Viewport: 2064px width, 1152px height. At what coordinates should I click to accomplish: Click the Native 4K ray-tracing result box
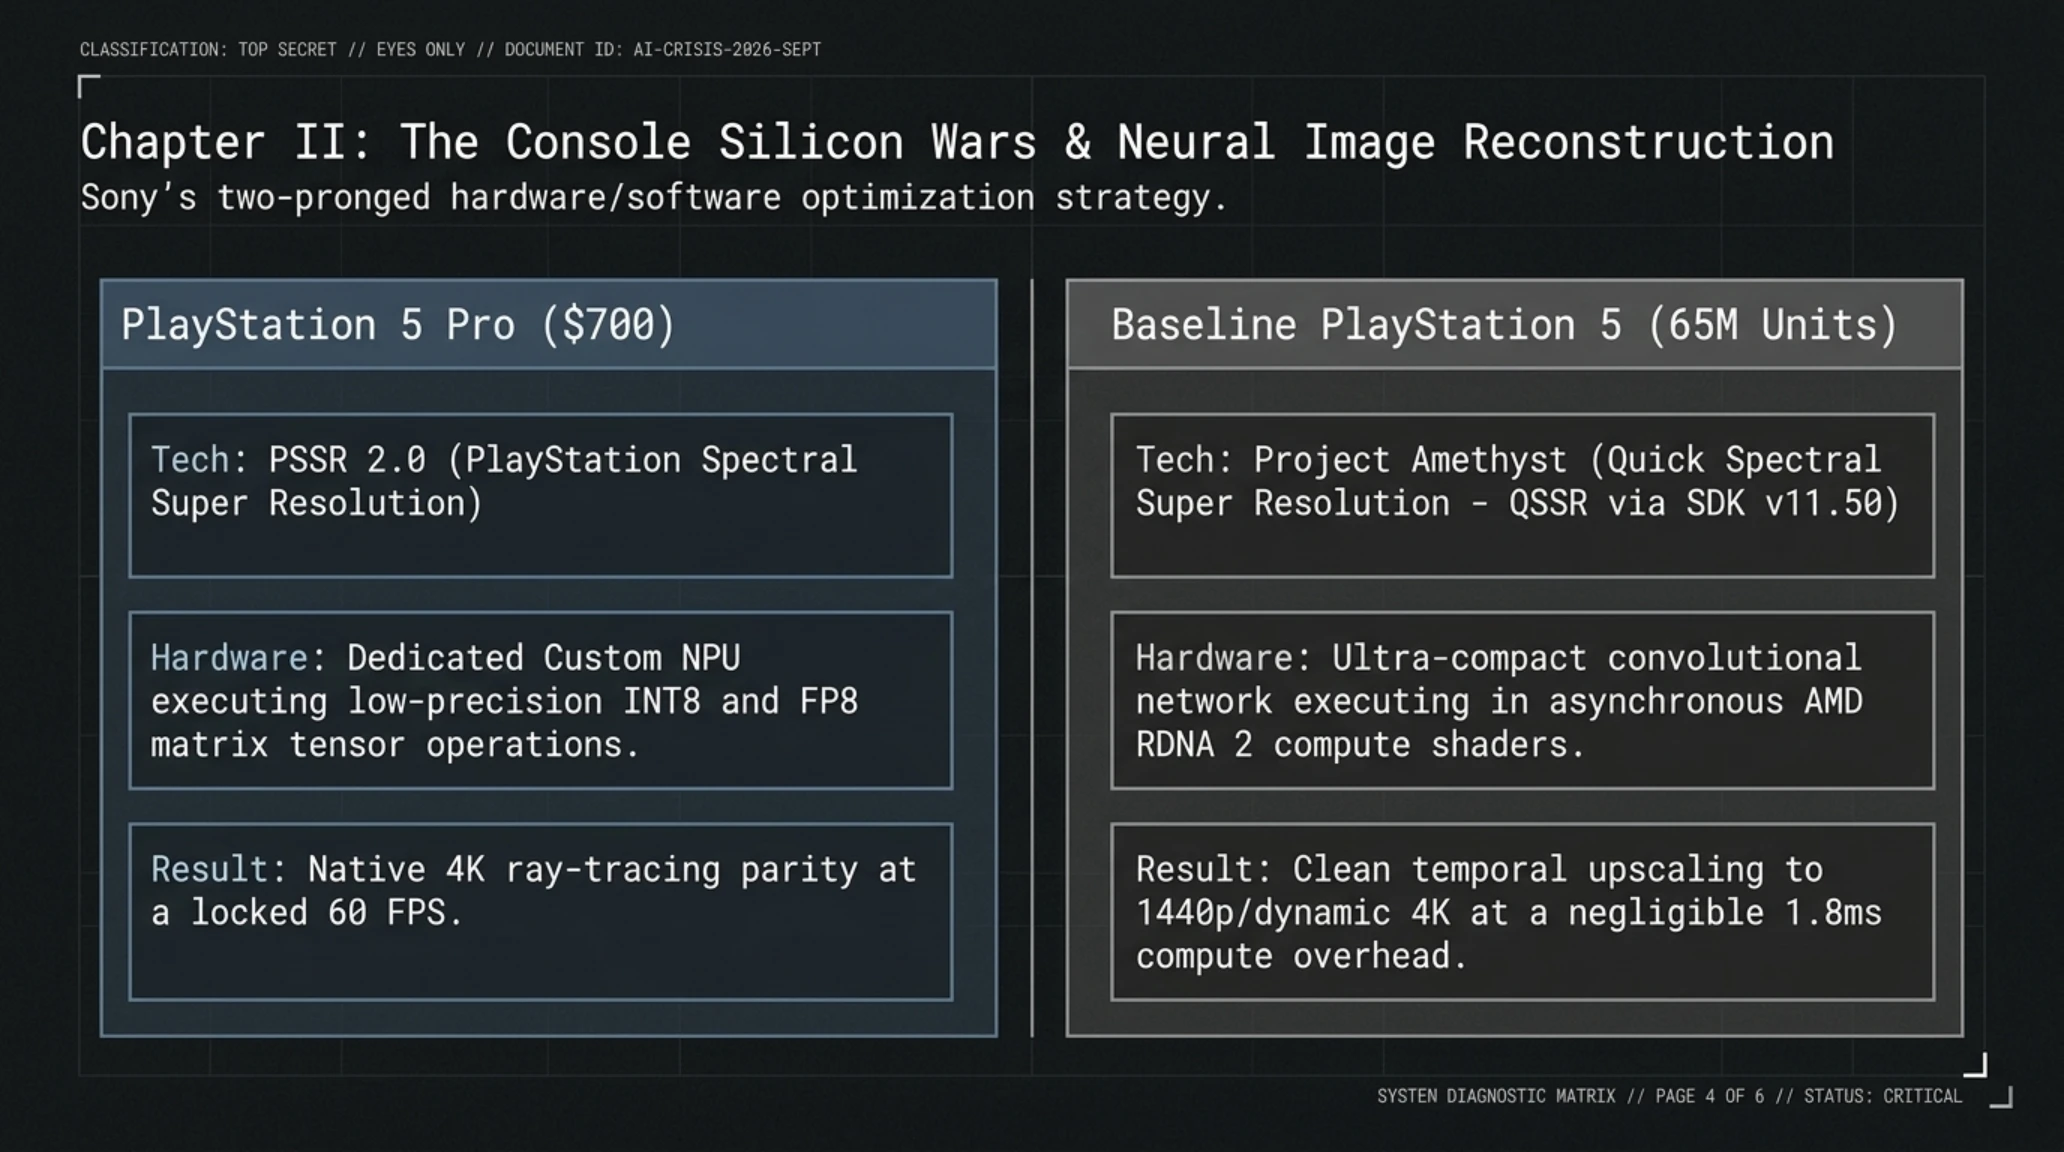pyautogui.click(x=541, y=911)
